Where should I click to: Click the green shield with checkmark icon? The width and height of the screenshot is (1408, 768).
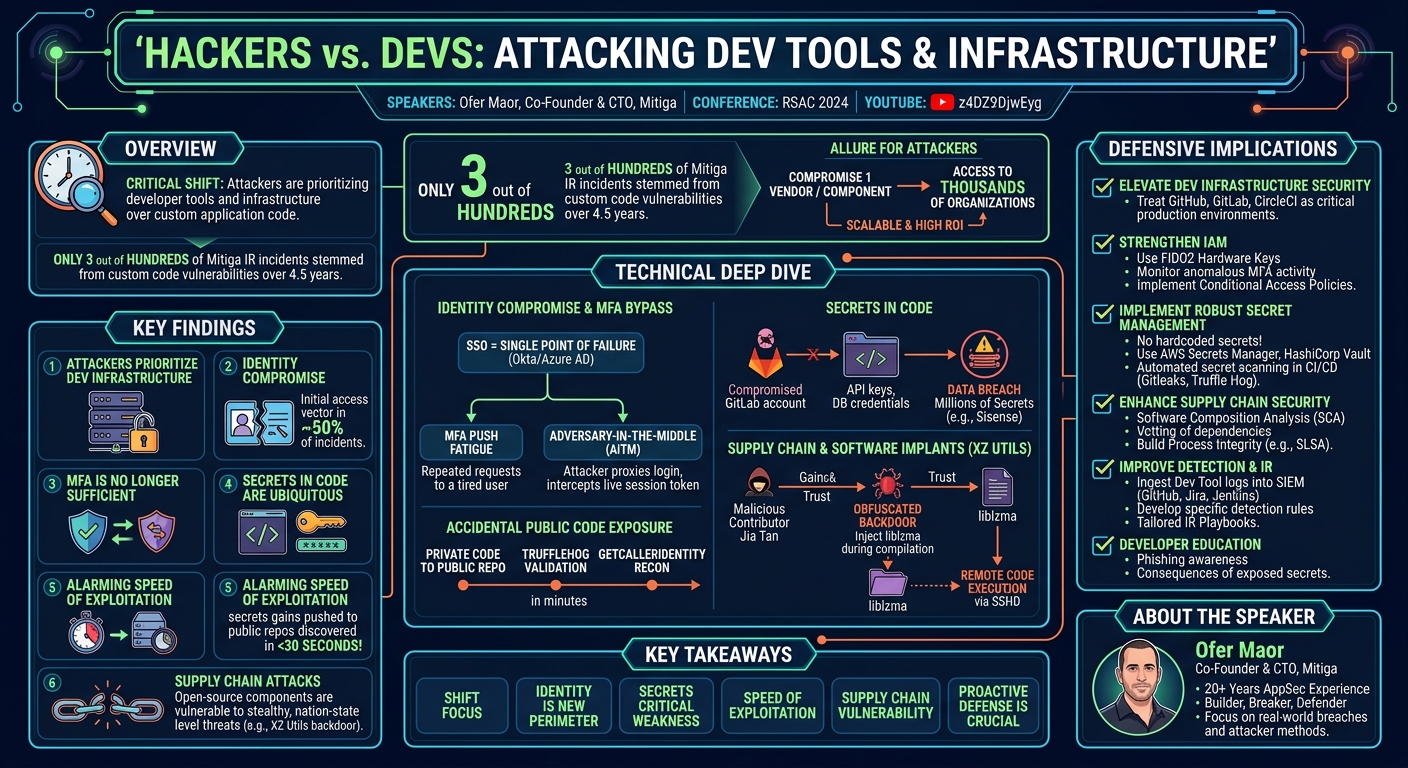(87, 532)
